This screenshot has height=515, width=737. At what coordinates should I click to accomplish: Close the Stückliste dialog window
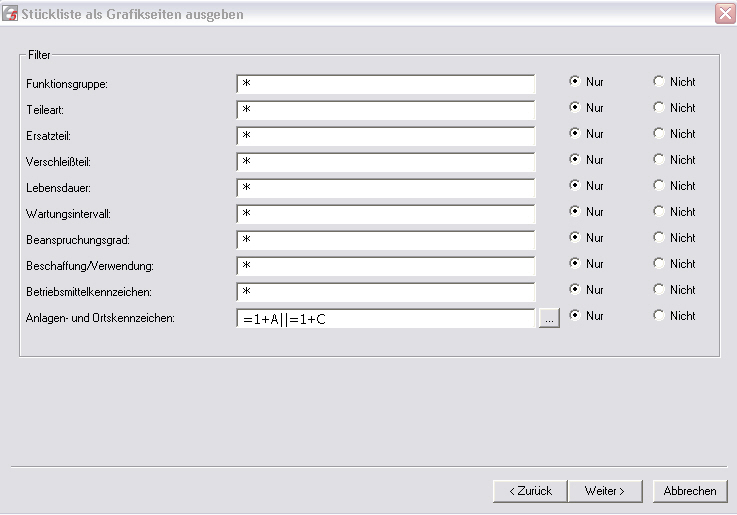pyautogui.click(x=725, y=13)
